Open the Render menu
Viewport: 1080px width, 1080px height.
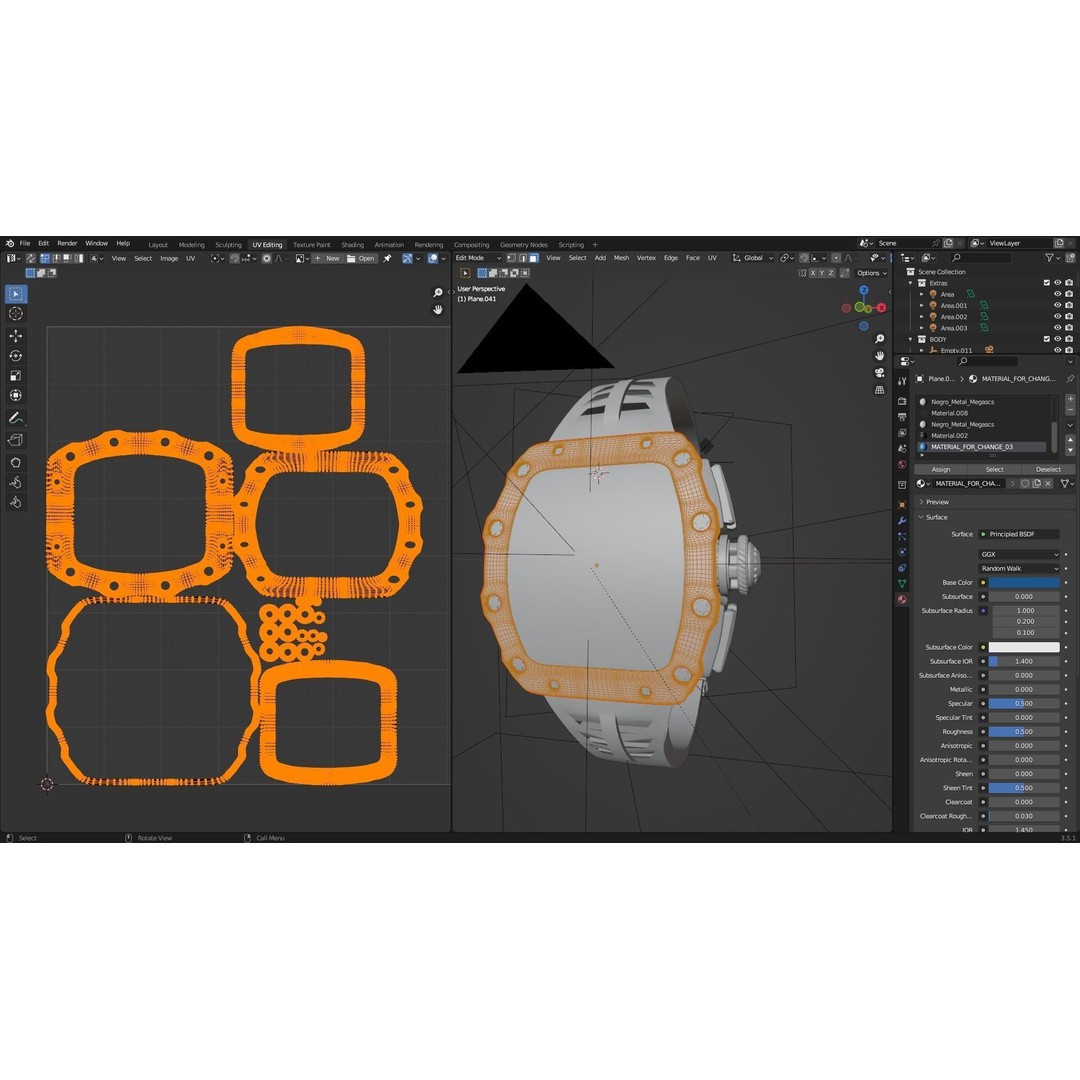point(66,243)
